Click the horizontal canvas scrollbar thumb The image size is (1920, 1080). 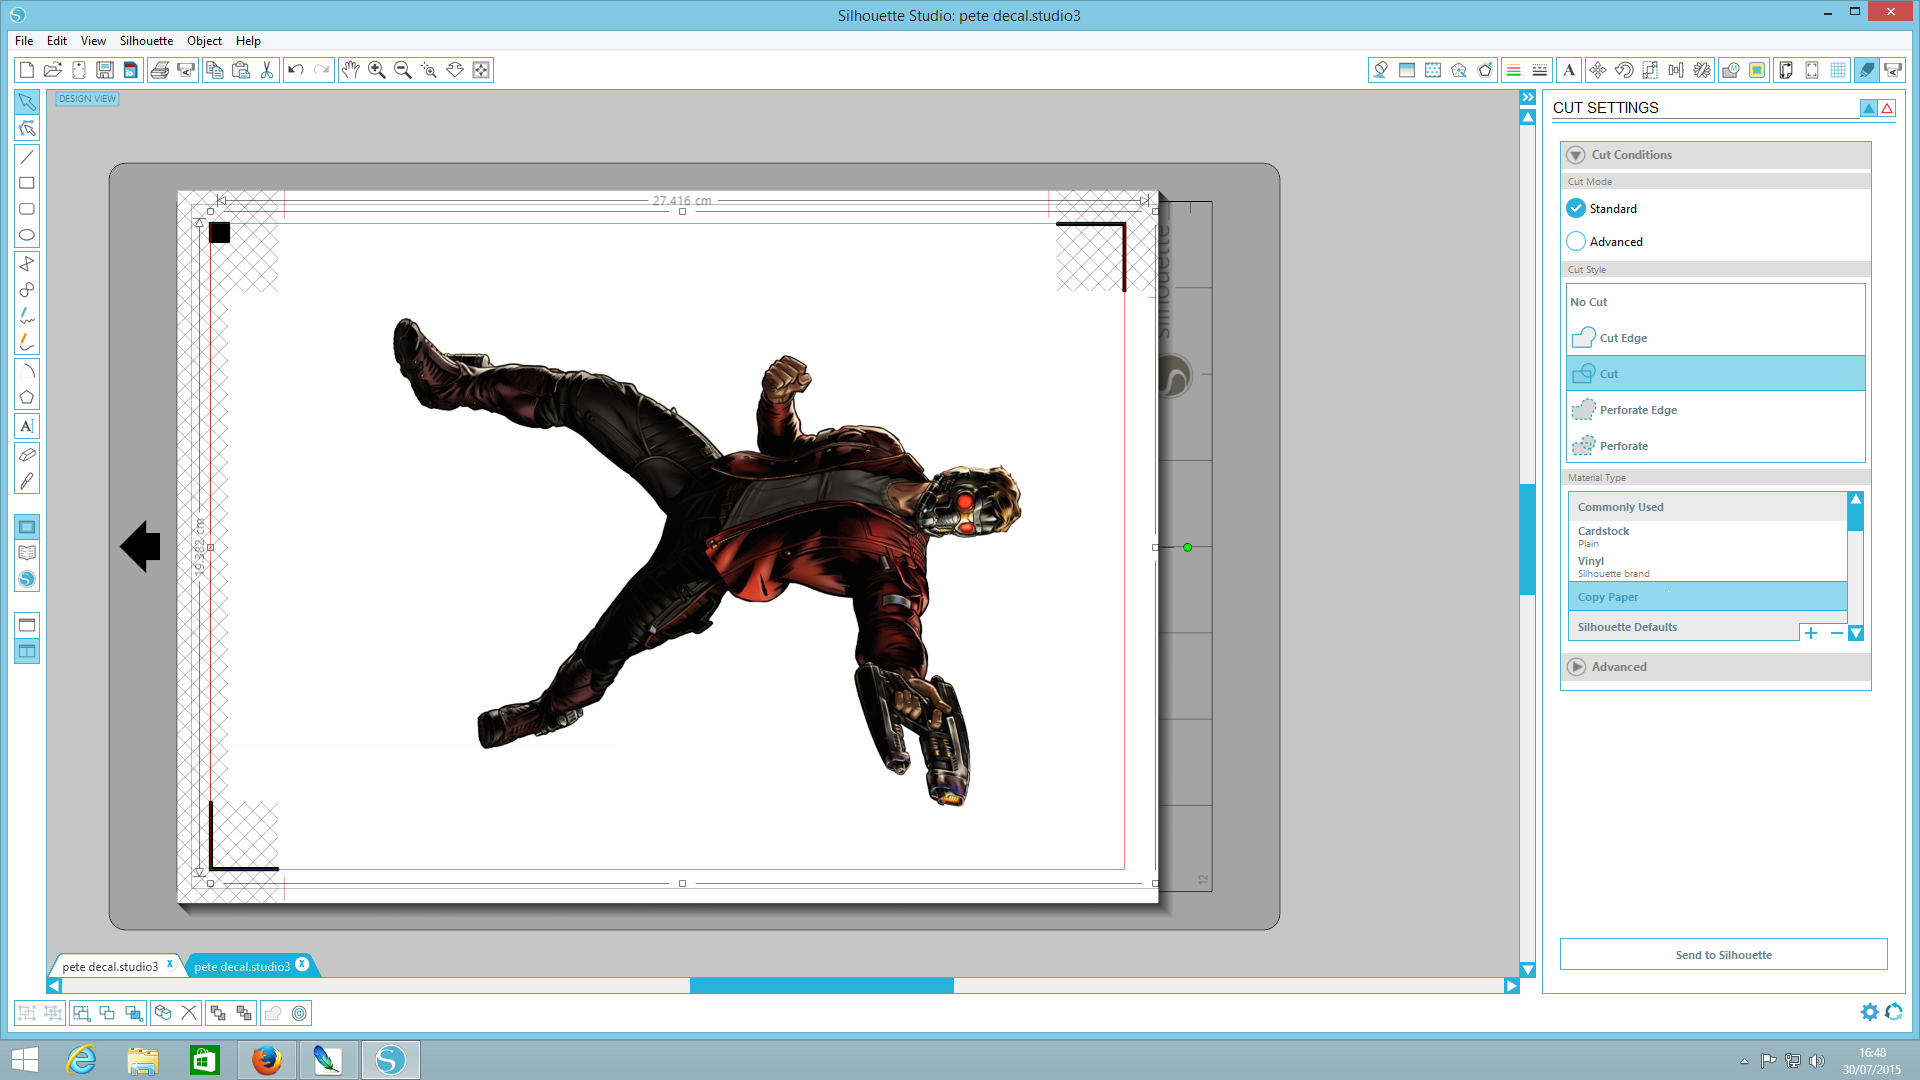click(x=821, y=986)
